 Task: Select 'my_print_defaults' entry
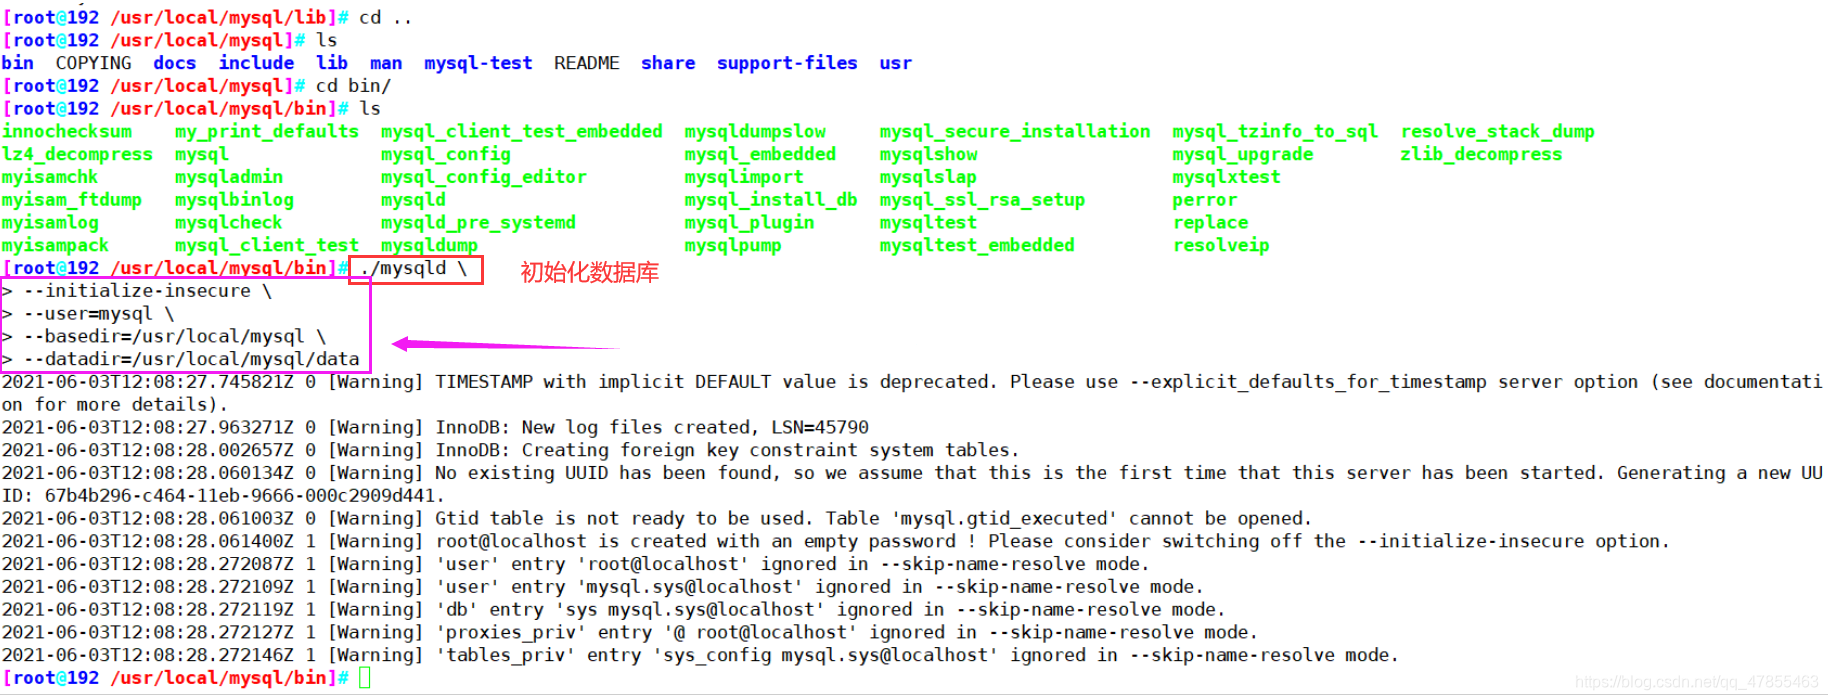point(267,131)
